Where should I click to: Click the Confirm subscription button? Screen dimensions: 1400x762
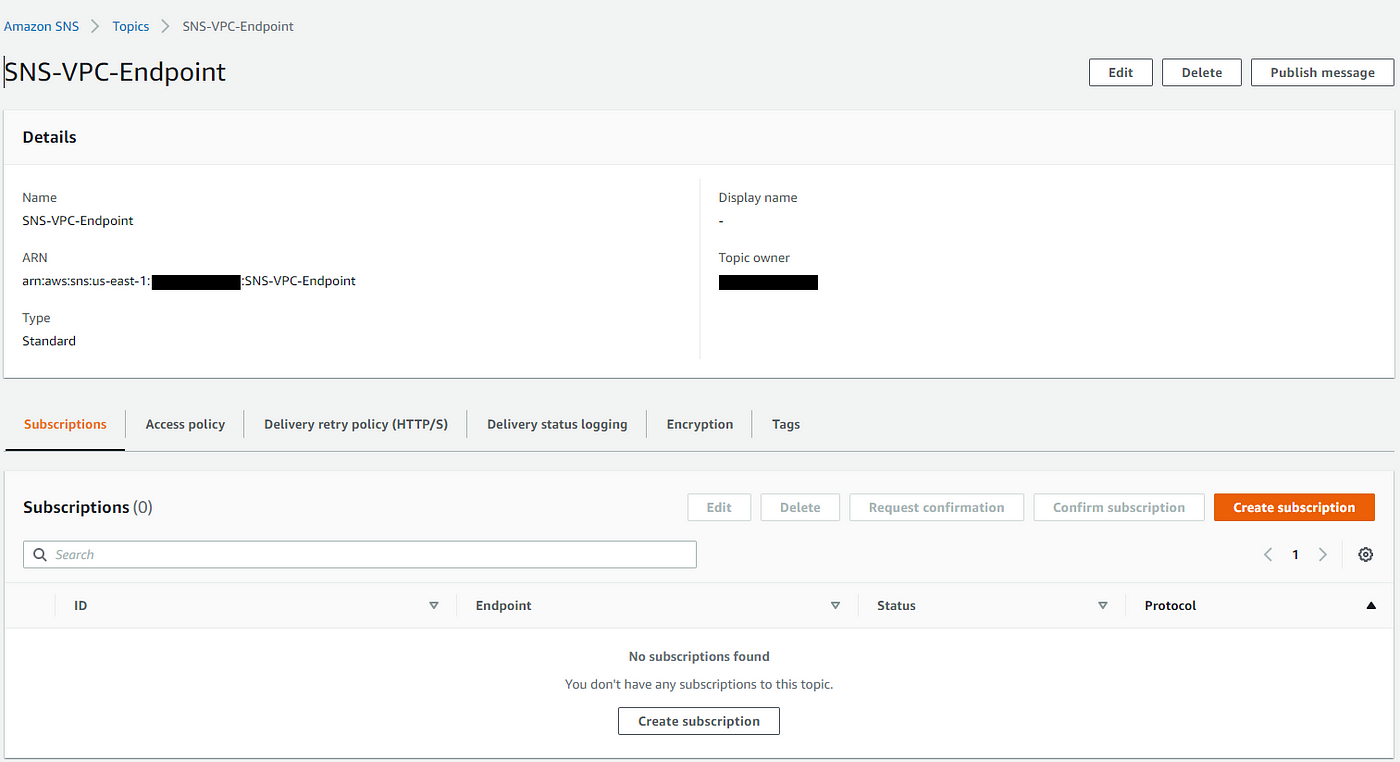coord(1119,507)
